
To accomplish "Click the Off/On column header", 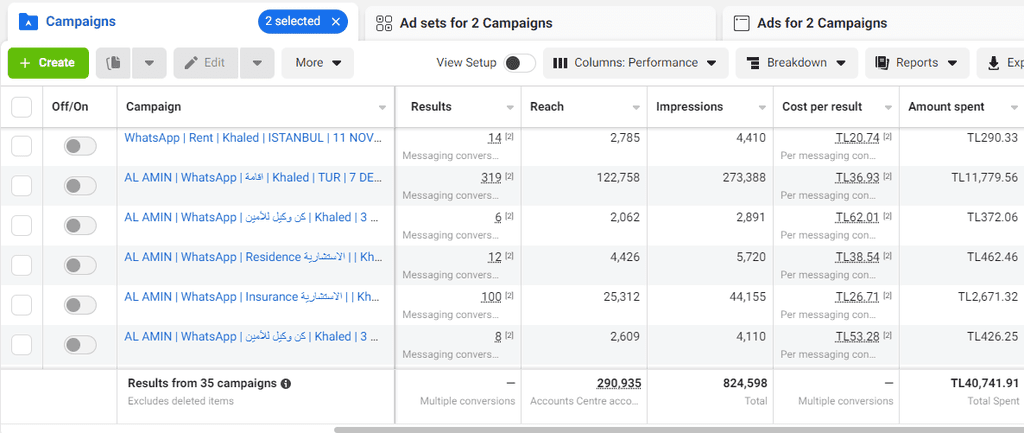I will [x=70, y=107].
